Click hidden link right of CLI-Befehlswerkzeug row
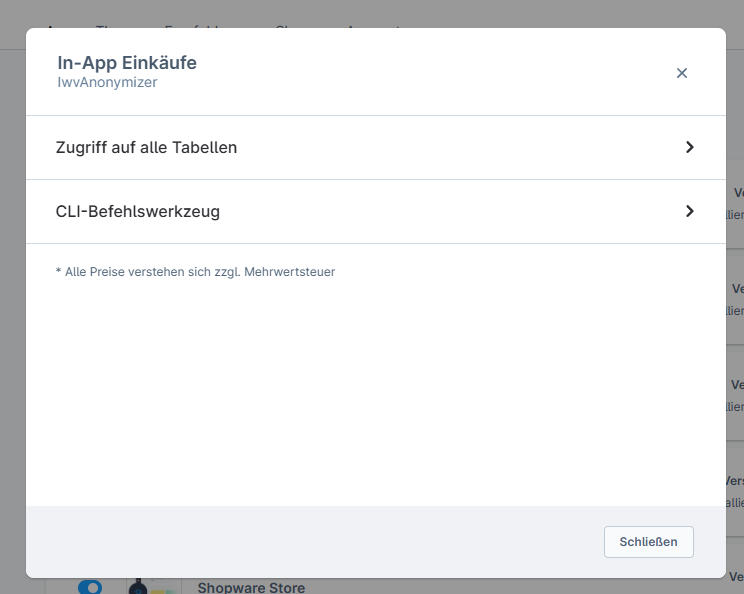Viewport: 744px width, 594px height. click(x=736, y=214)
